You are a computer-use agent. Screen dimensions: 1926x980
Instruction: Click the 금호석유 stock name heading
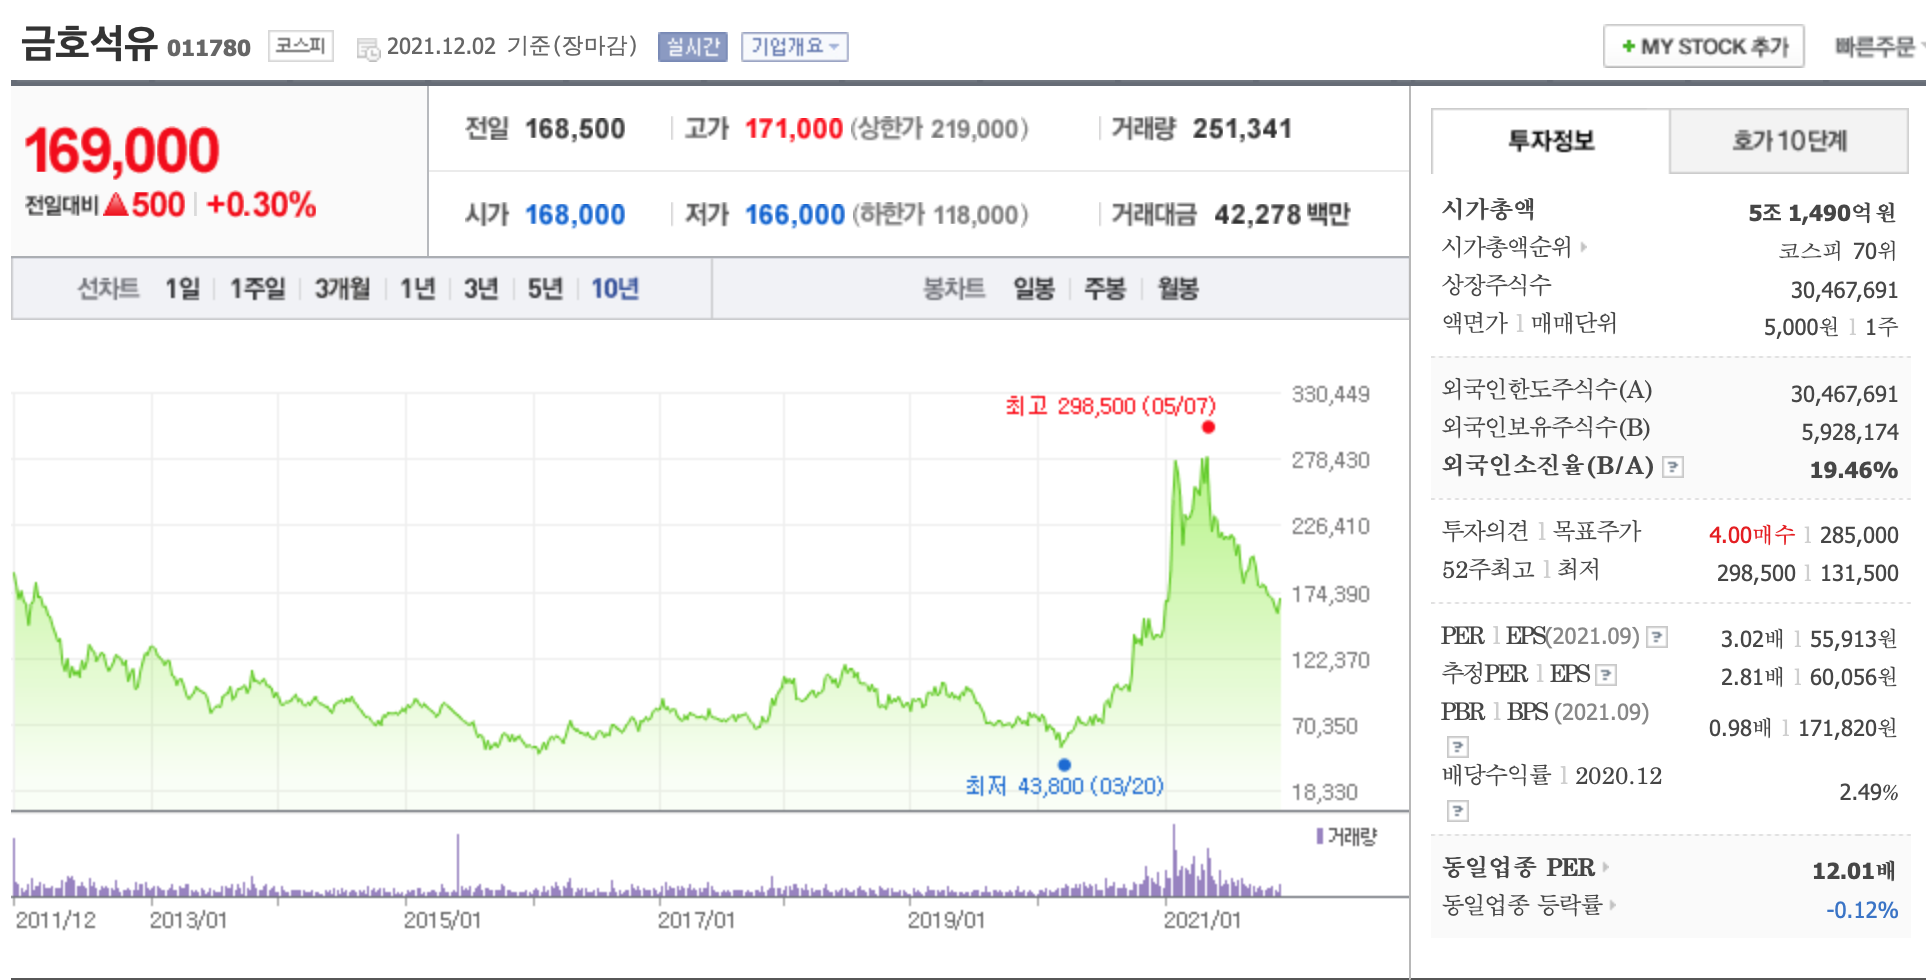tap(89, 43)
